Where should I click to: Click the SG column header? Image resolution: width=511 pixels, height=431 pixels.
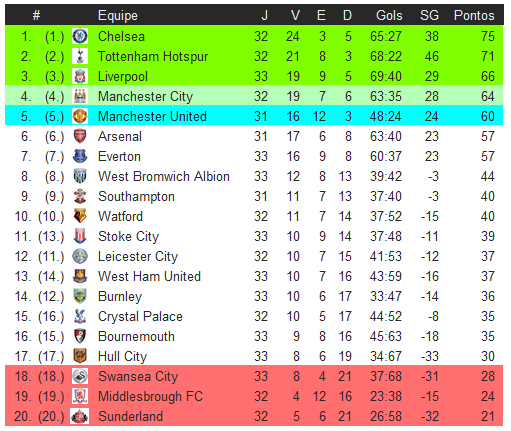point(429,15)
